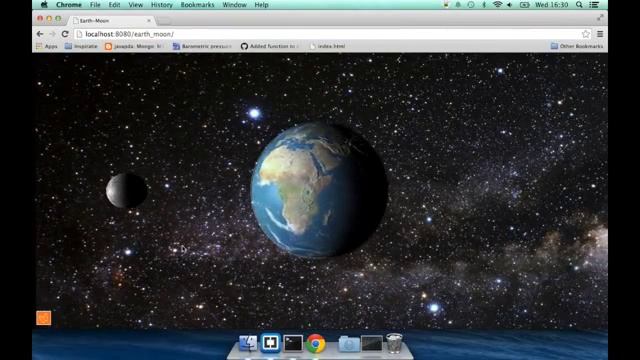This screenshot has height=360, width=640.
Task: Click the Chrome icon in the Dock
Action: pyautogui.click(x=316, y=343)
